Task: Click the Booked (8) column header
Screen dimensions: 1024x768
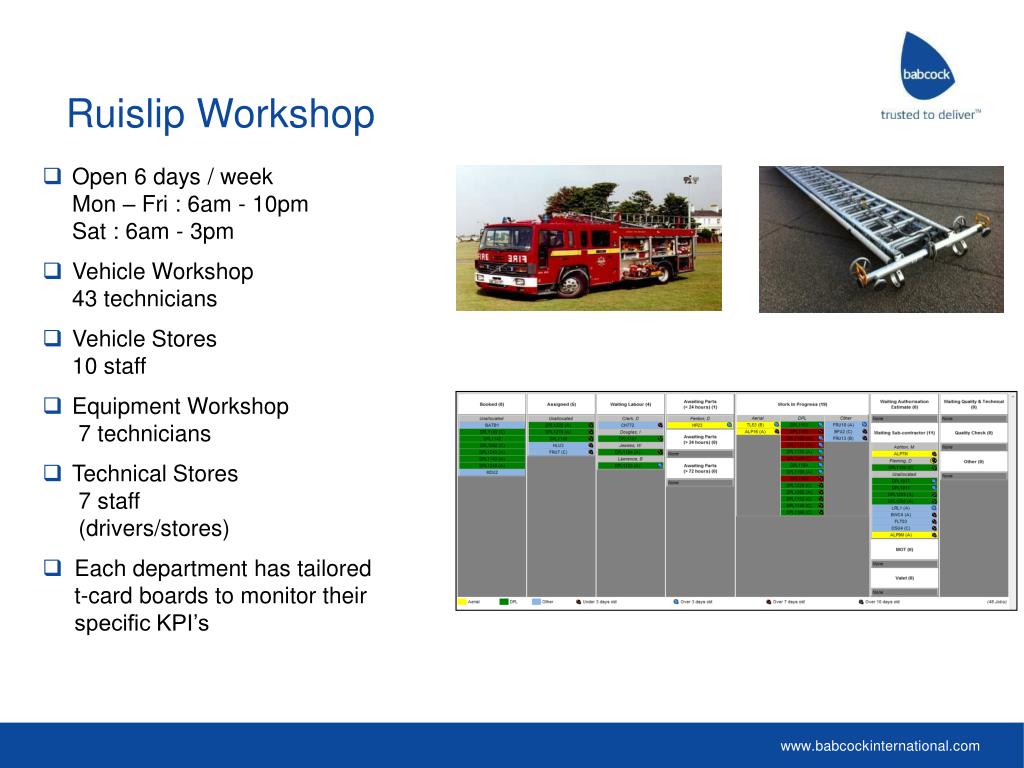Action: click(x=492, y=404)
